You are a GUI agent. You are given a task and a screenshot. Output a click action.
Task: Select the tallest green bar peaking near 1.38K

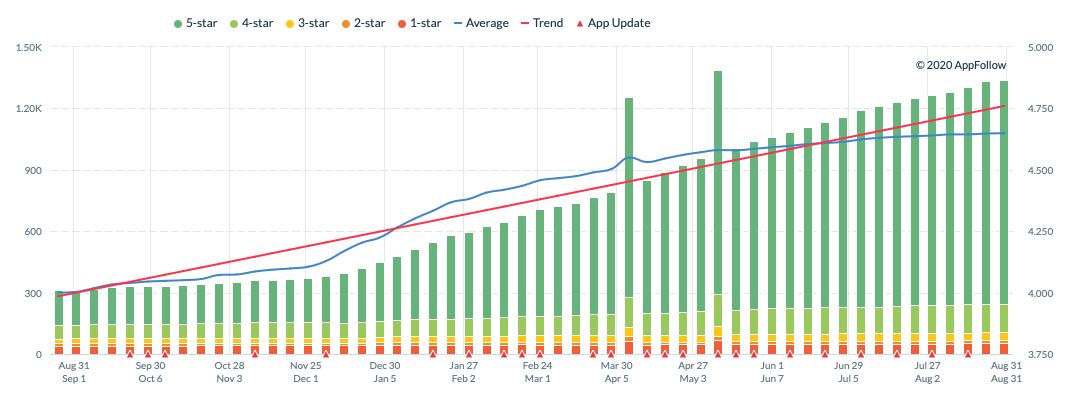point(718,212)
